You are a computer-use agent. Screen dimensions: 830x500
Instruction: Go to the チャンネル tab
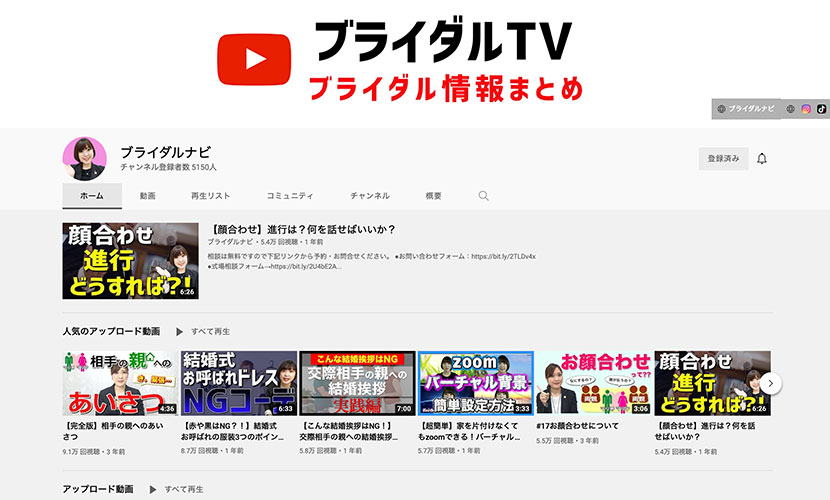coord(369,196)
